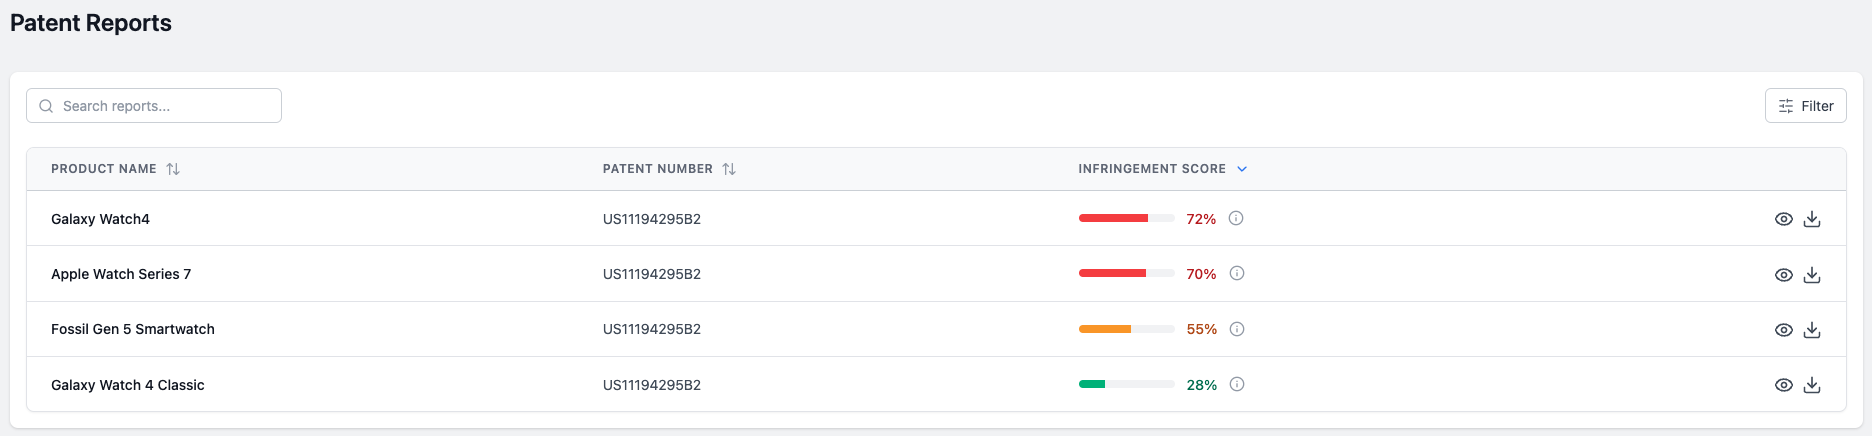
Task: Click the Fossil Gen 5 Smartwatch product name
Action: [133, 329]
